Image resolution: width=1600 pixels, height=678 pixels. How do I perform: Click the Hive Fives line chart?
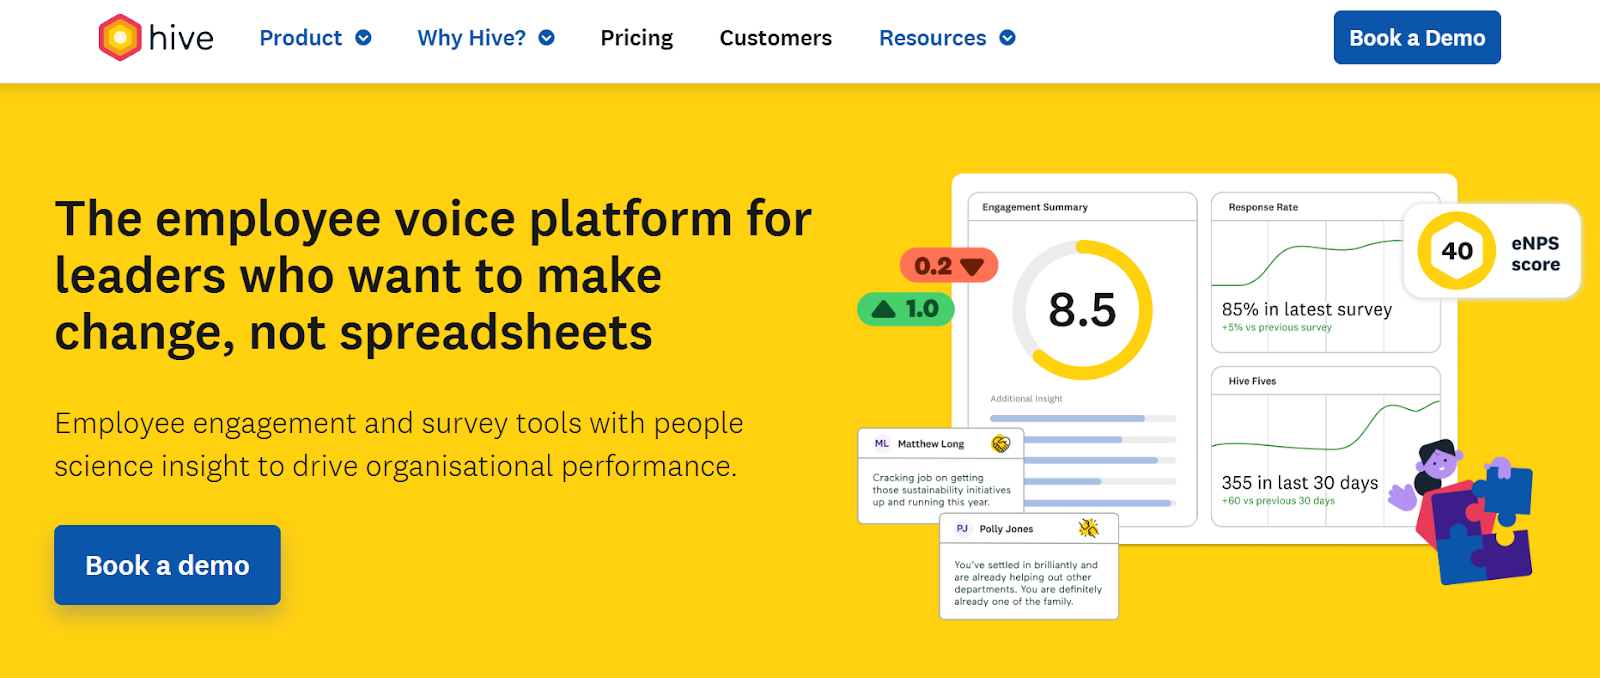(x=1326, y=427)
